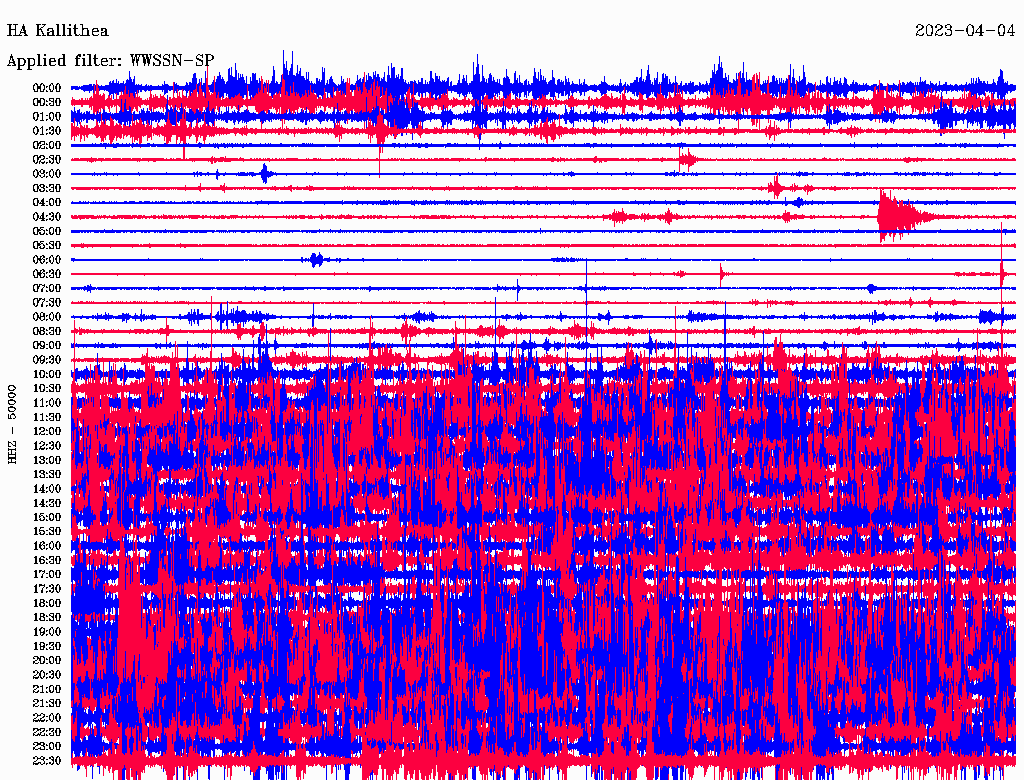Click the 13:30 time label
The image size is (1024, 780).
coord(47,474)
